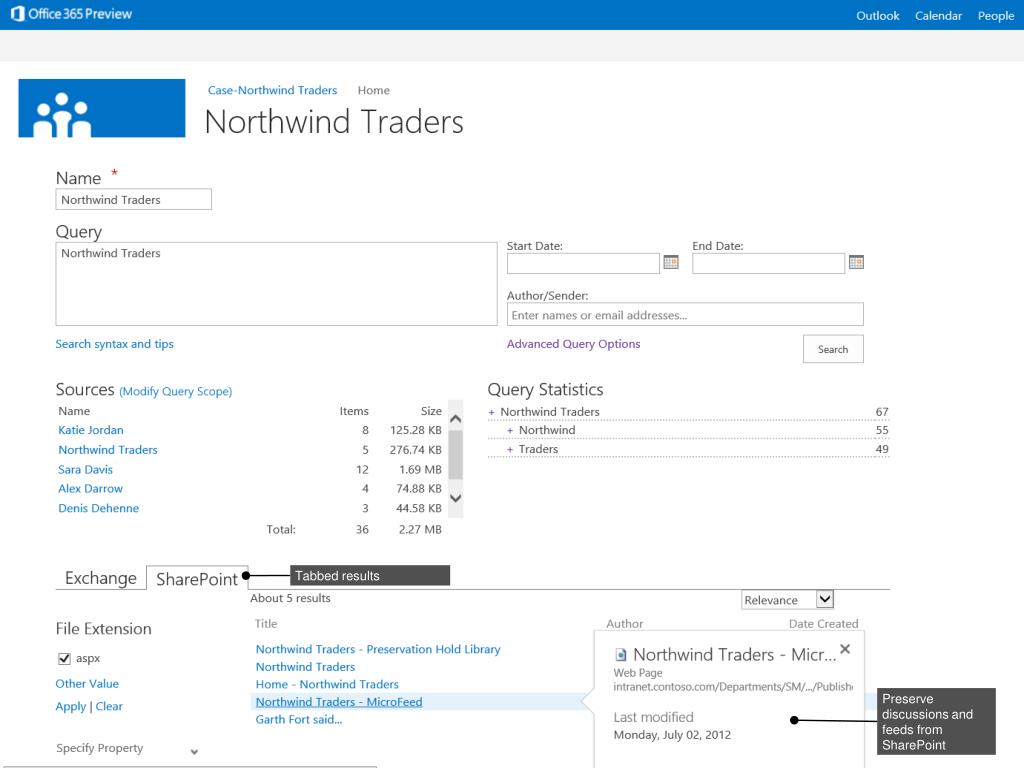The height and width of the screenshot is (768, 1024).
Task: Click the preview's intranet.contoso.com URL
Action: tap(733, 686)
